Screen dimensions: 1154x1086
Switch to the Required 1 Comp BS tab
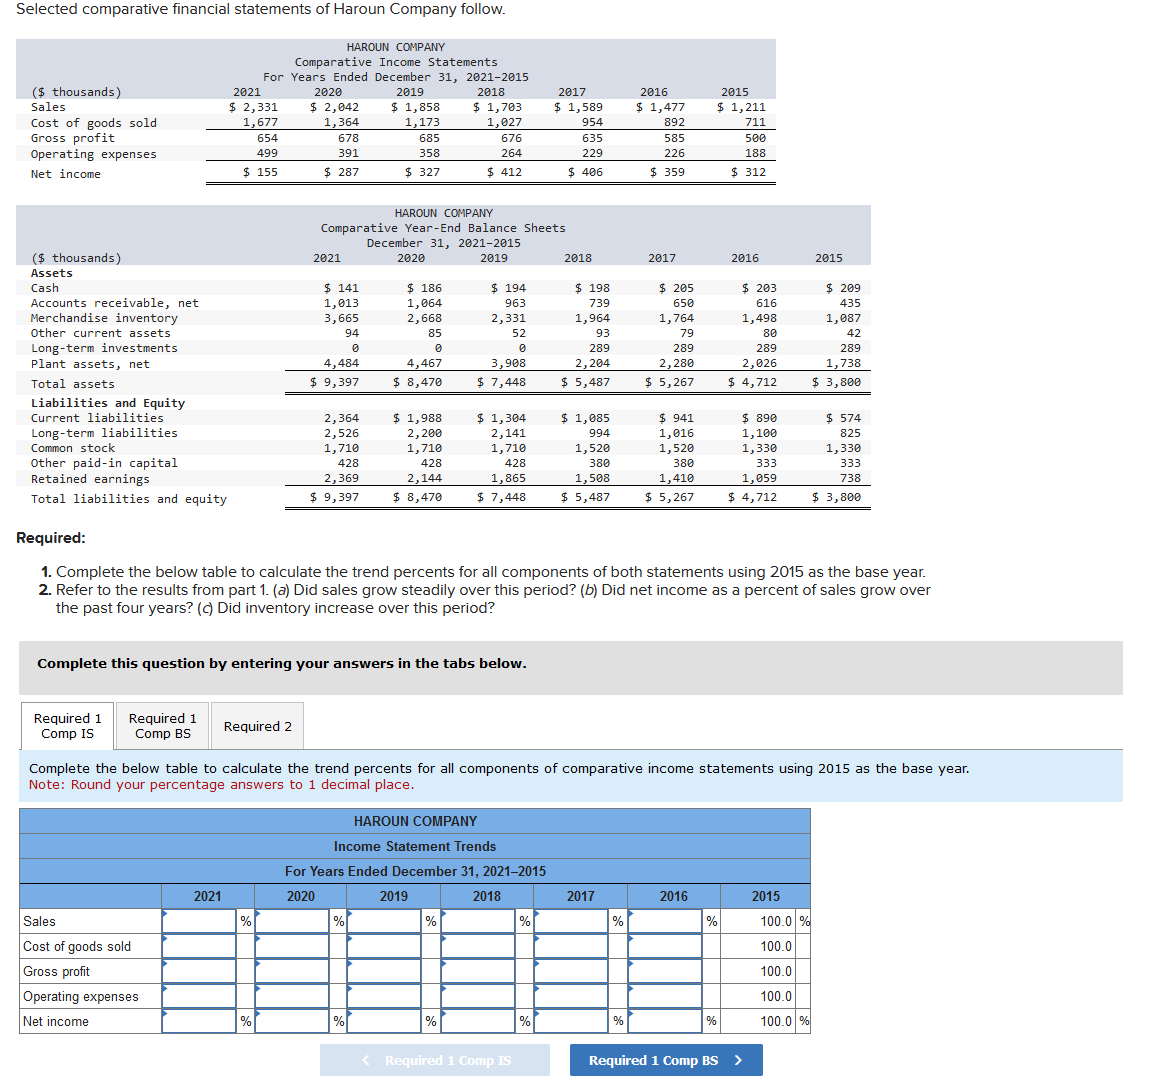tap(163, 725)
